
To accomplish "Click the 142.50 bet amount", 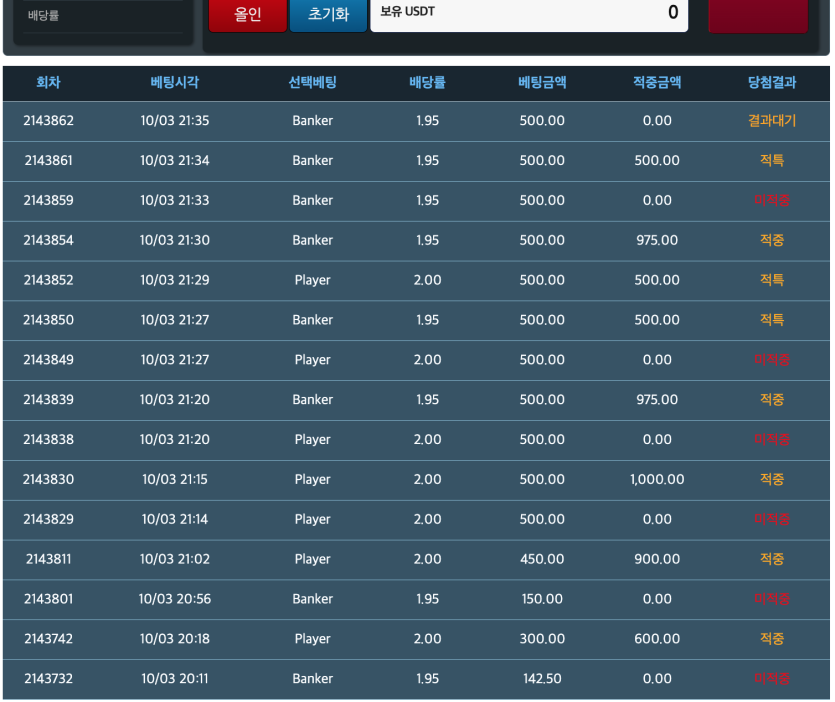I will pyautogui.click(x=542, y=680).
